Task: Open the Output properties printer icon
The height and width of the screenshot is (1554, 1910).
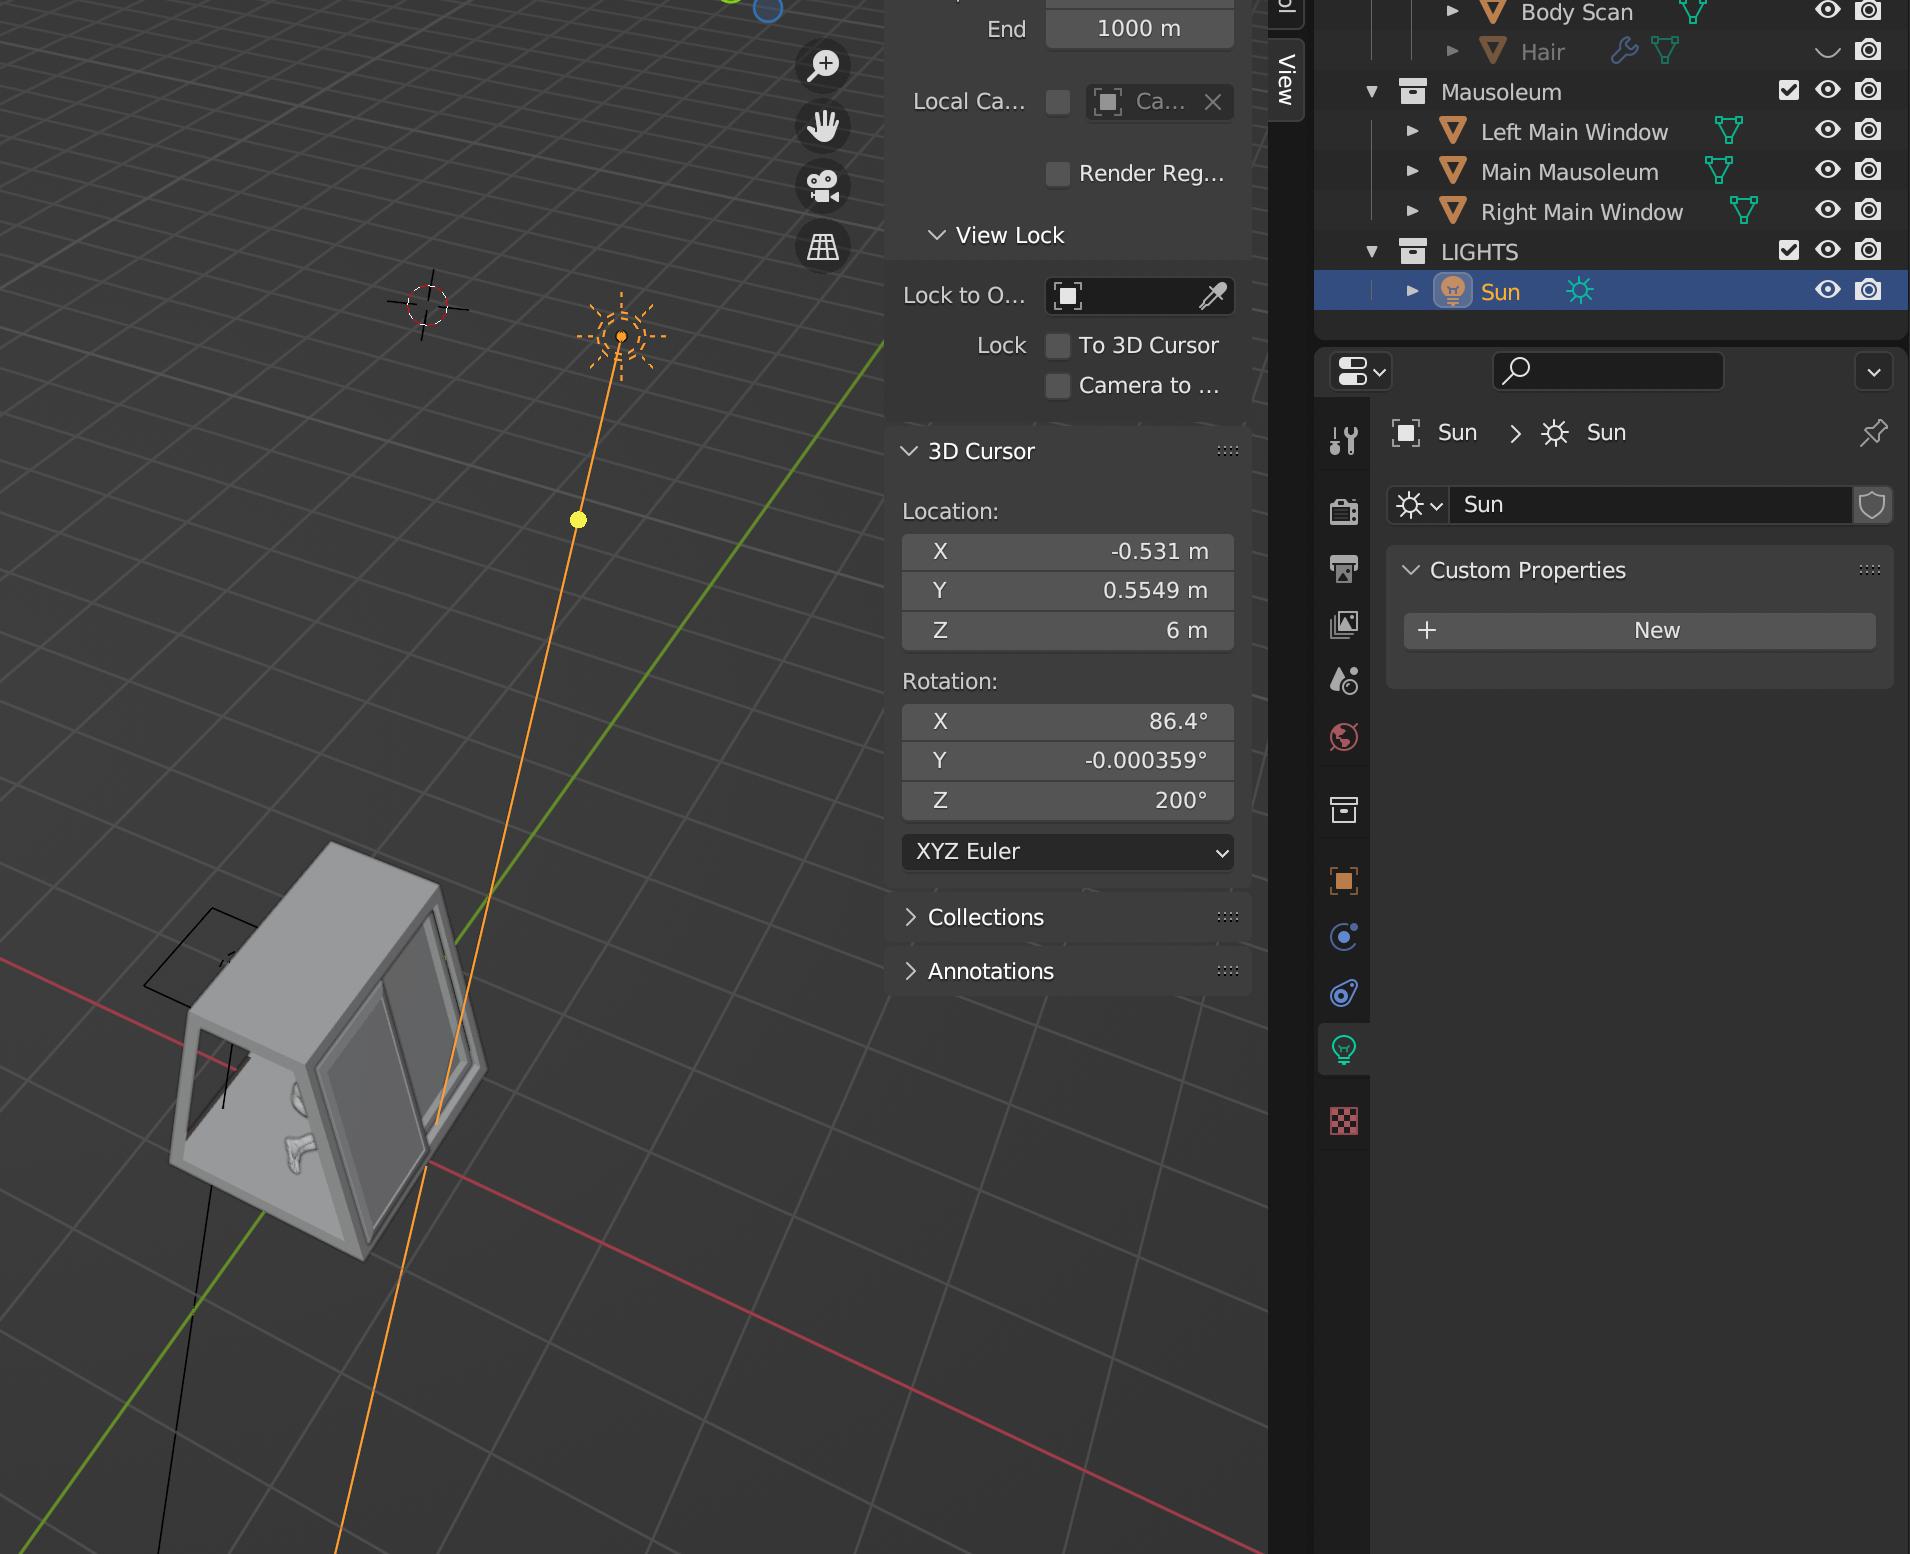Action: pyautogui.click(x=1343, y=568)
